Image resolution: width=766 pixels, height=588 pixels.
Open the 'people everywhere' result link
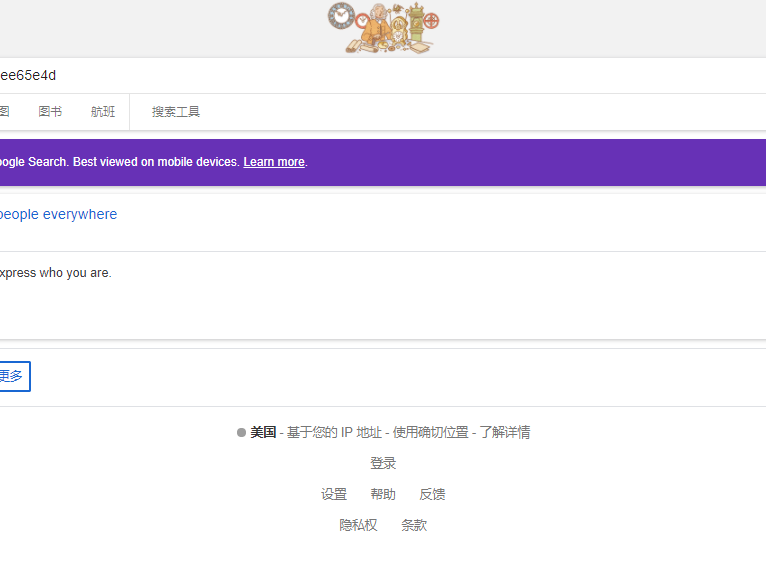(x=57, y=214)
